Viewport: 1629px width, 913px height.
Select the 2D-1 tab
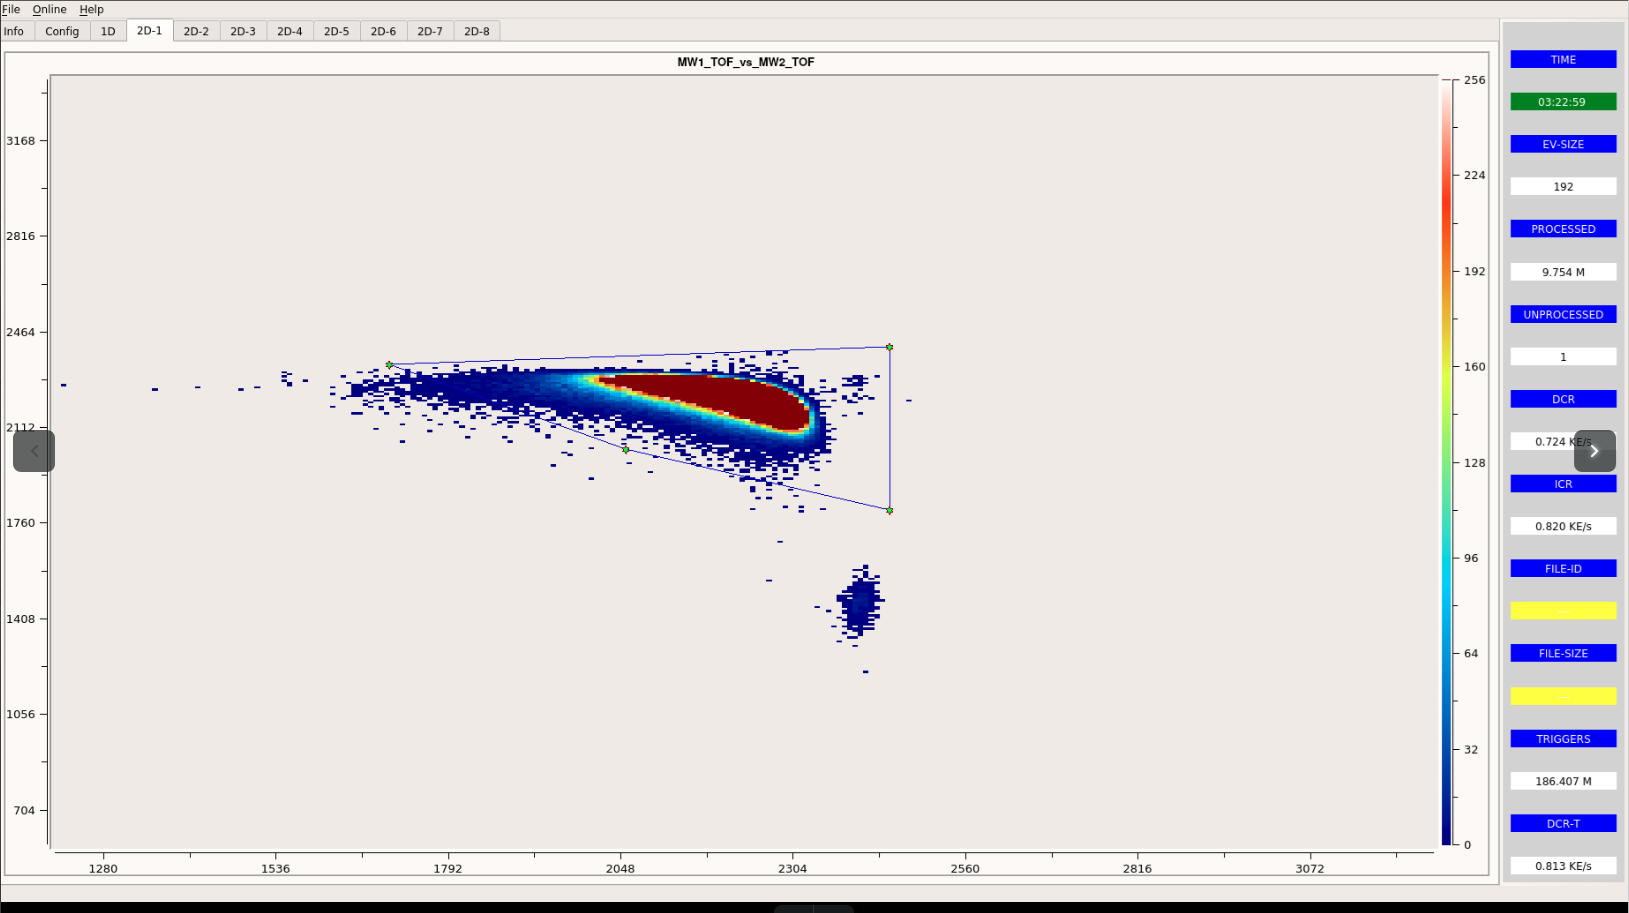click(150, 30)
